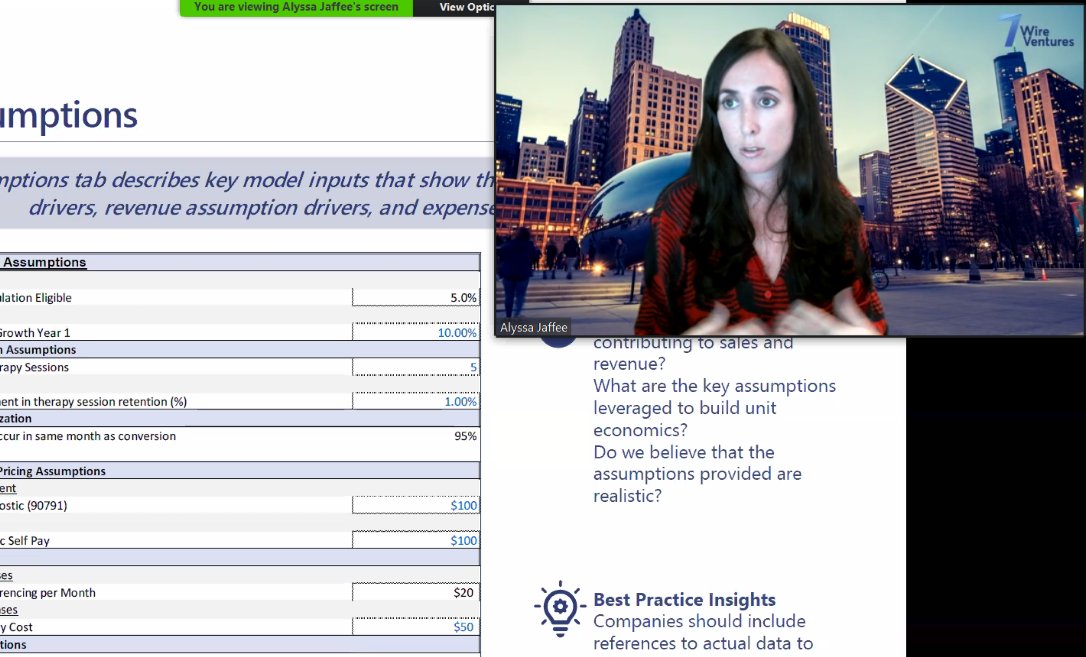Viewport: 1086px width, 657px height.
Task: Click the 'Self Pay' row label
Action: 25,541
